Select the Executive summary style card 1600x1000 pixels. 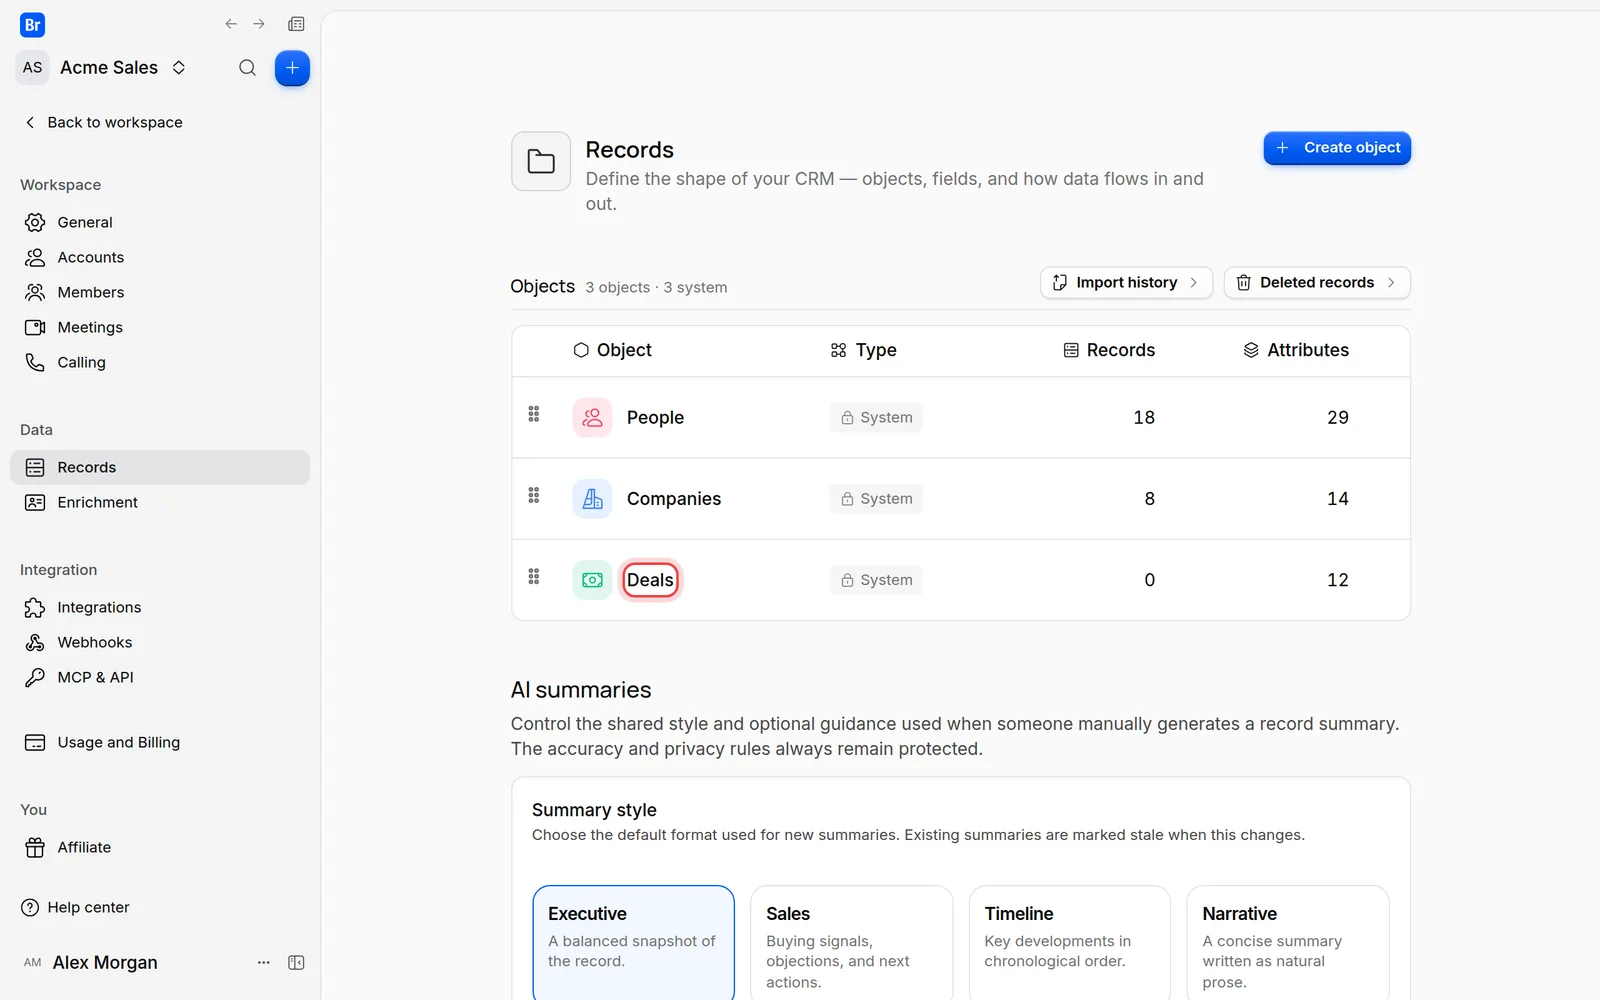point(633,942)
